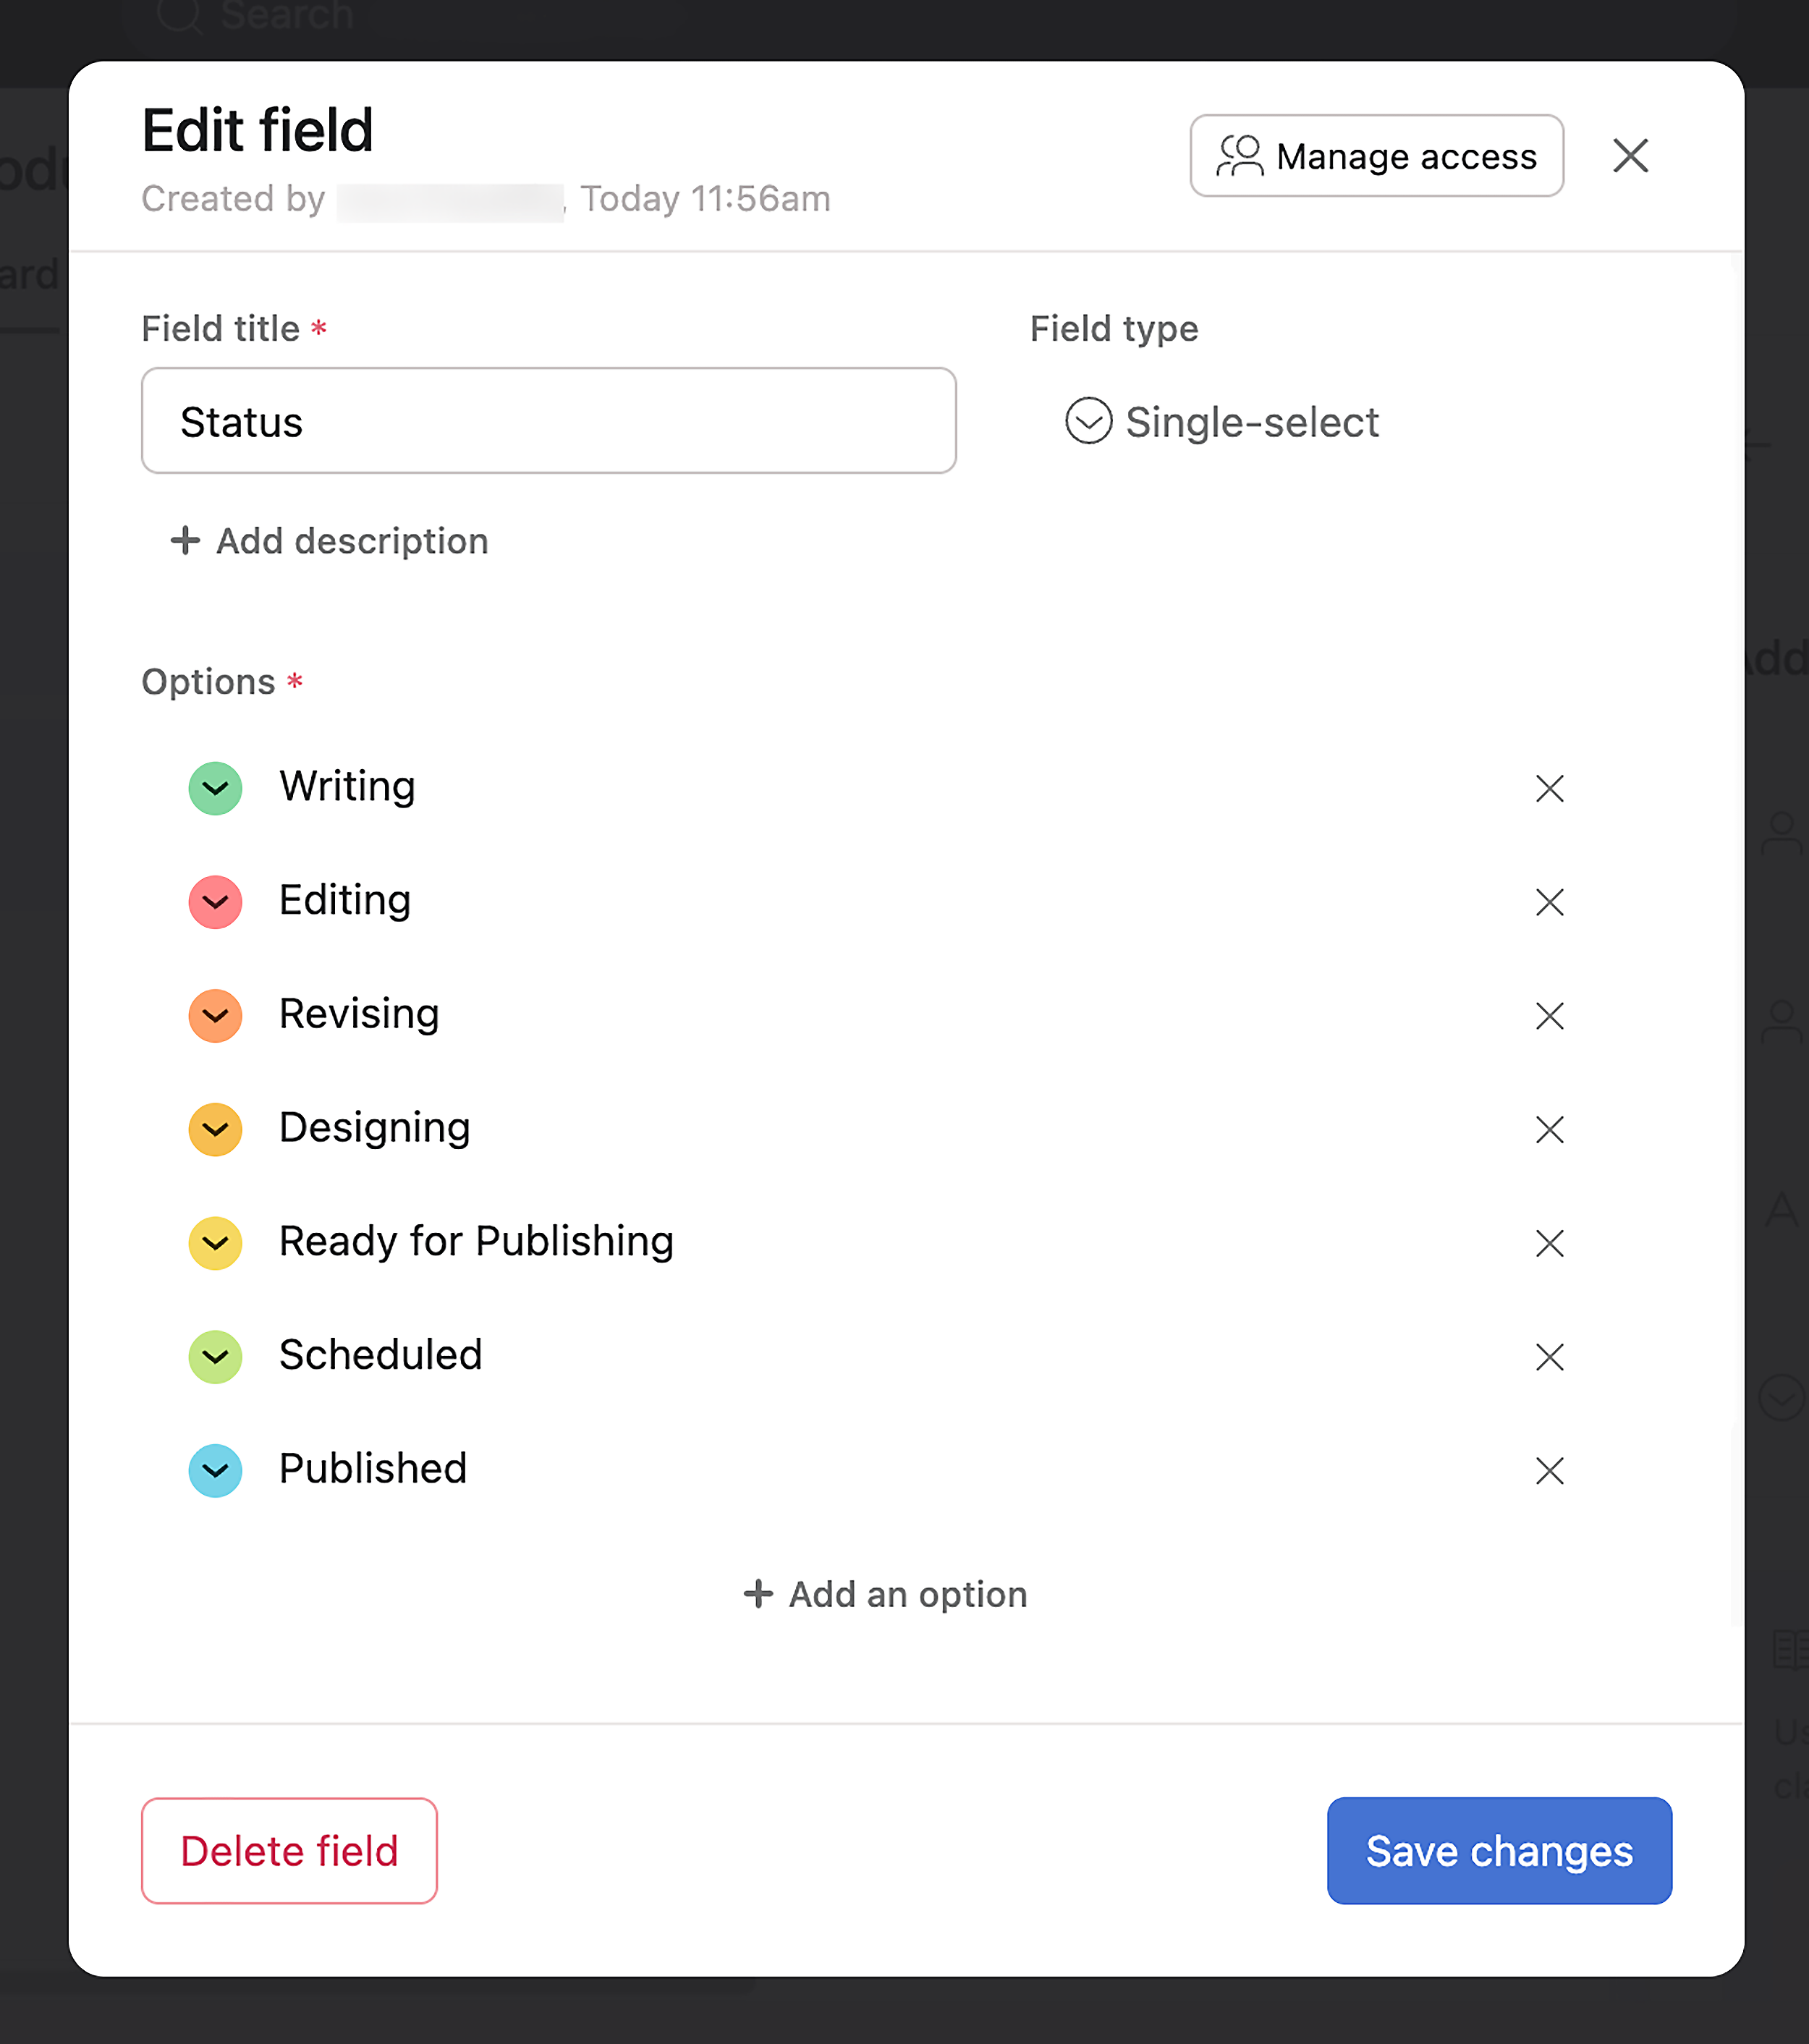Click the plus icon beside Add an option

[x=759, y=1594]
